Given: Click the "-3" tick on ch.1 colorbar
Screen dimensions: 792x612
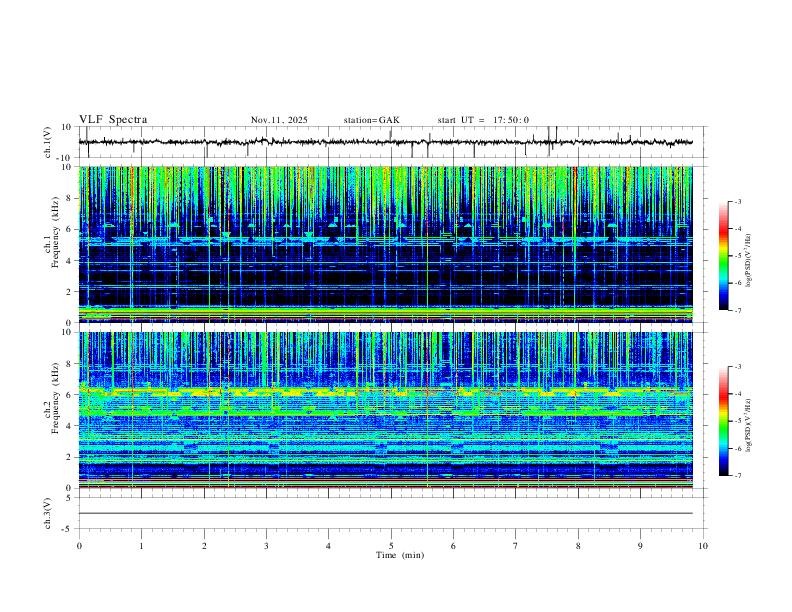Looking at the screenshot, I should tap(738, 201).
